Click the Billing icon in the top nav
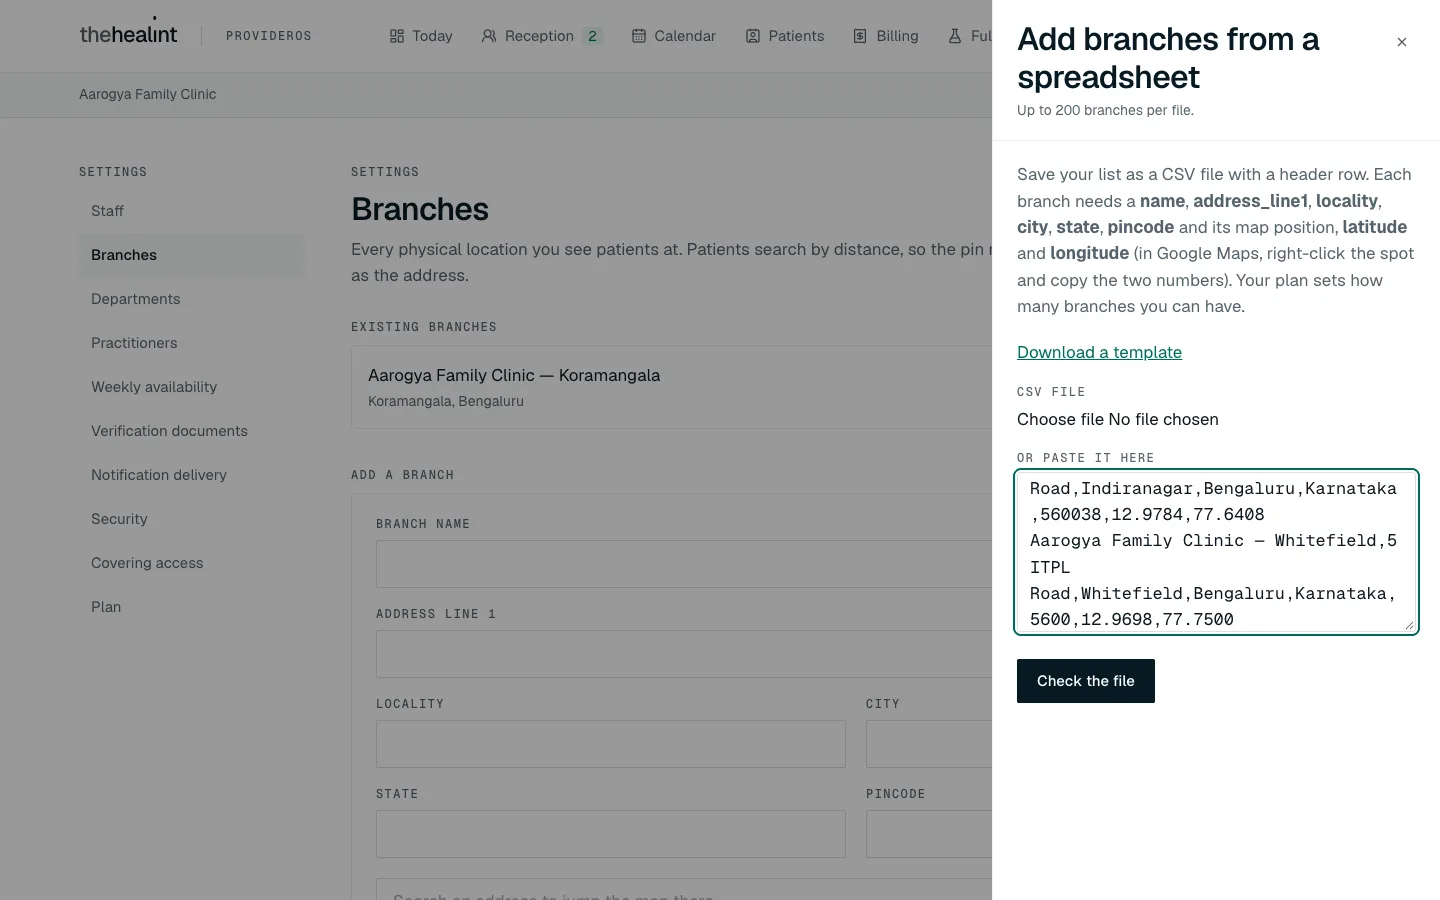Image resolution: width=1440 pixels, height=900 pixels. tap(860, 36)
